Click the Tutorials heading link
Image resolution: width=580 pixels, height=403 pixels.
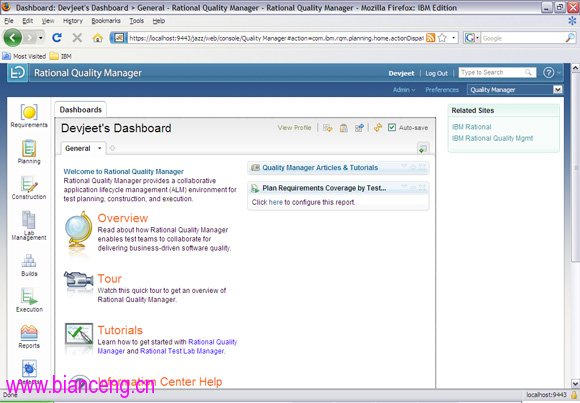(x=120, y=330)
